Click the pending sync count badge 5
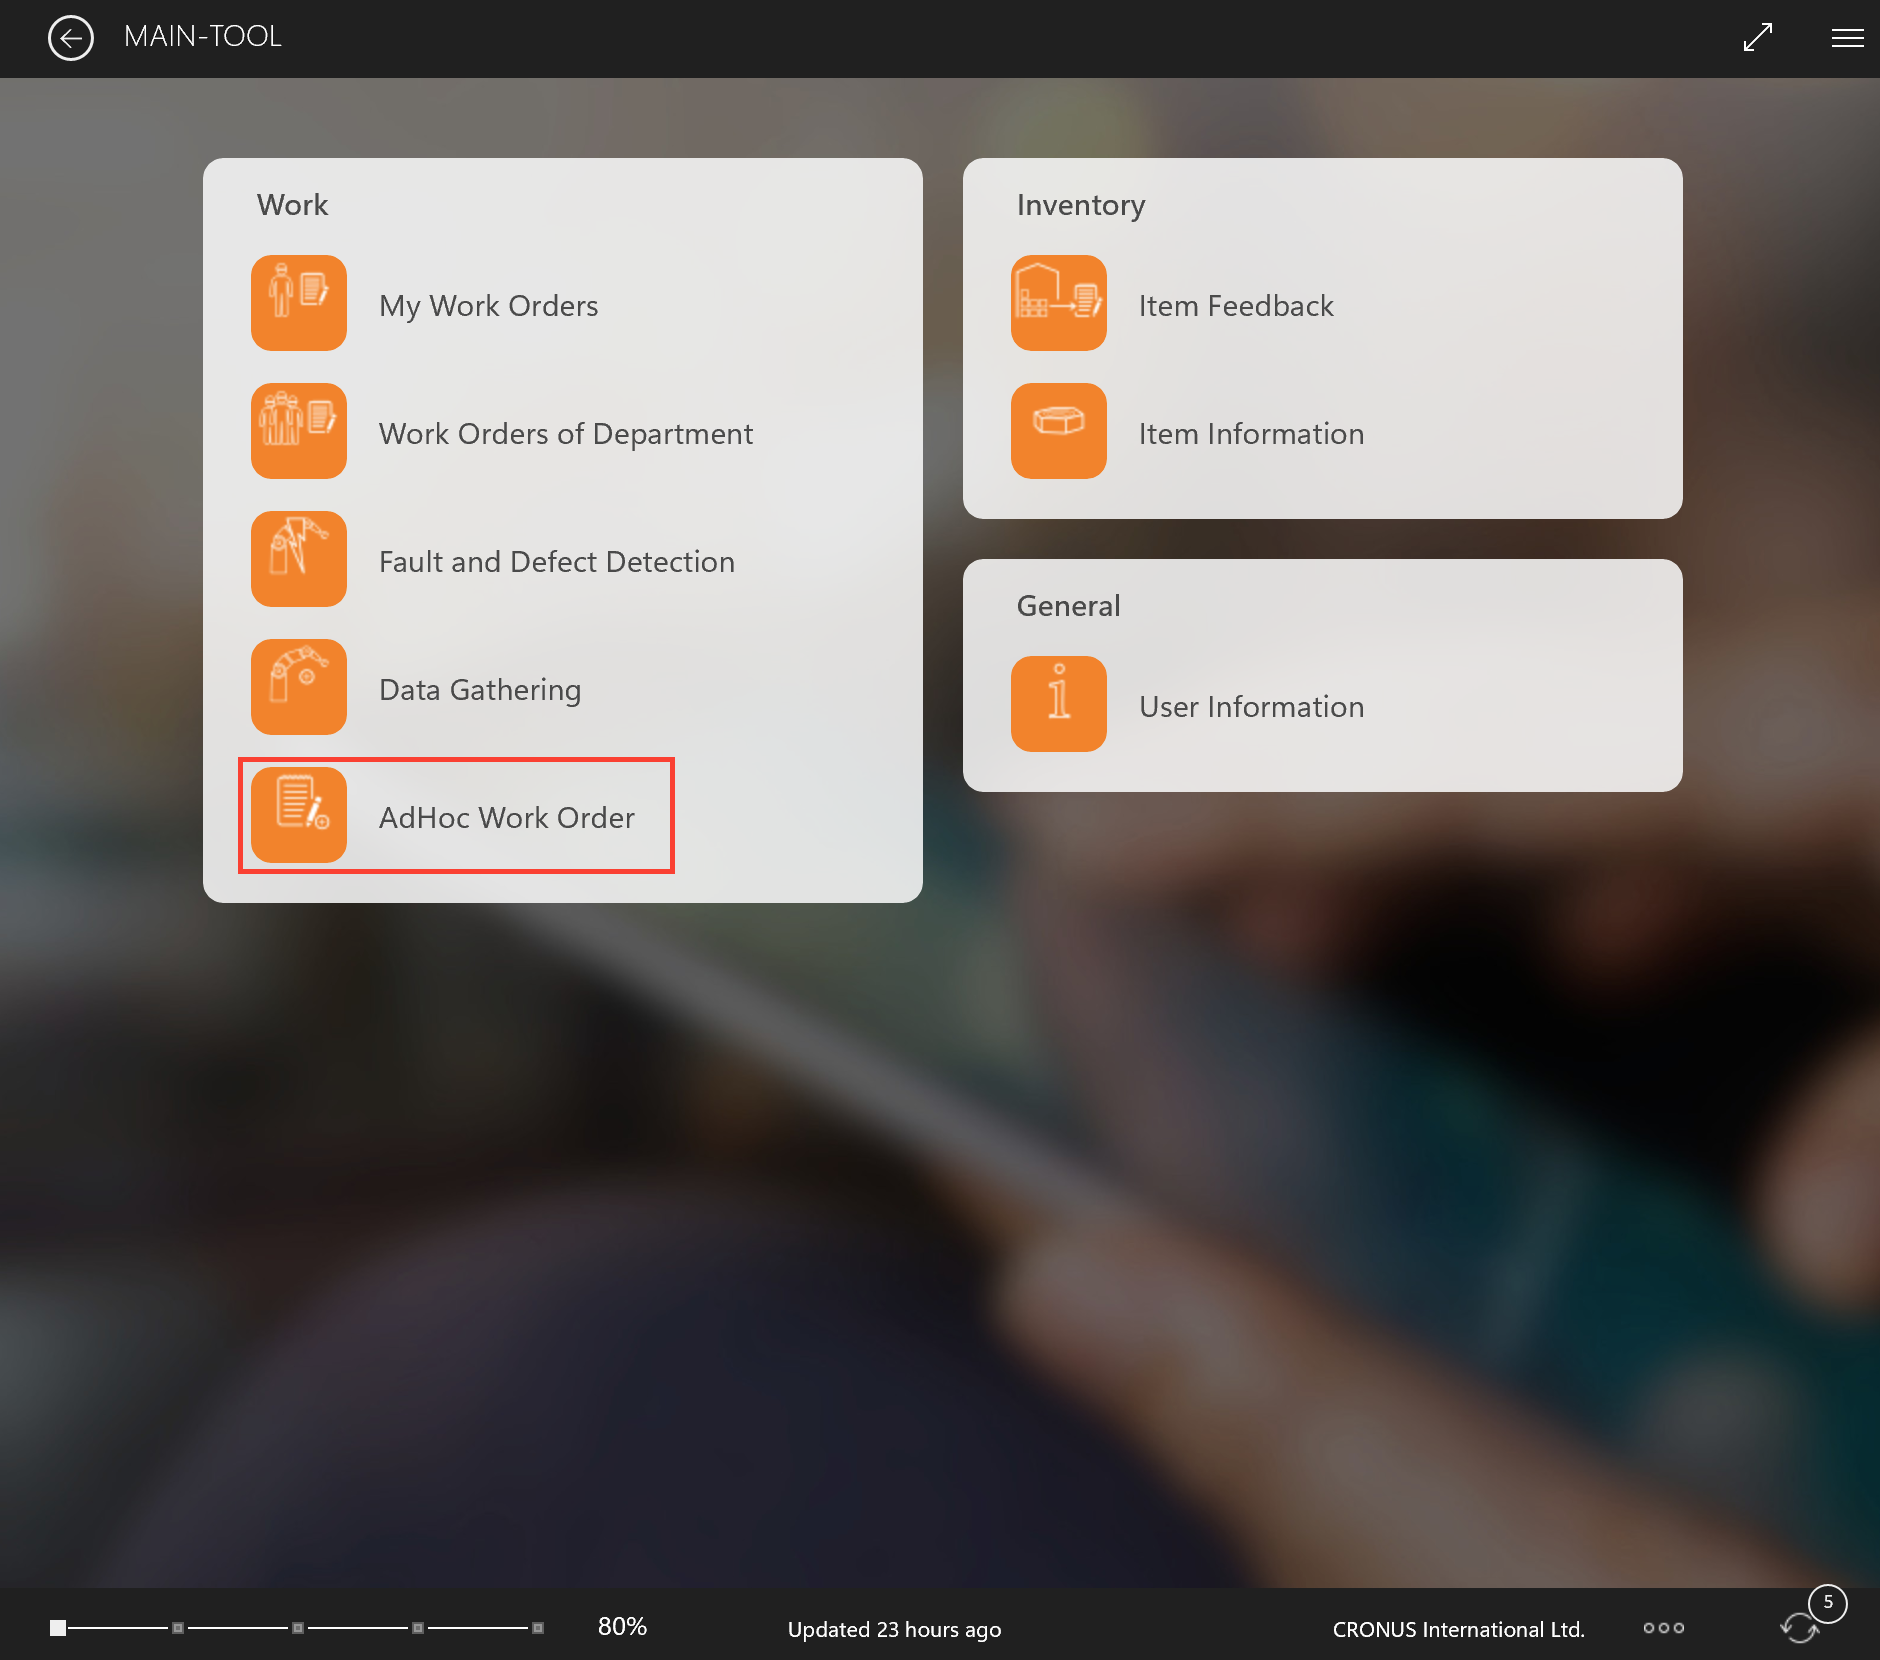Screen dimensions: 1880x1660 point(1828,1603)
